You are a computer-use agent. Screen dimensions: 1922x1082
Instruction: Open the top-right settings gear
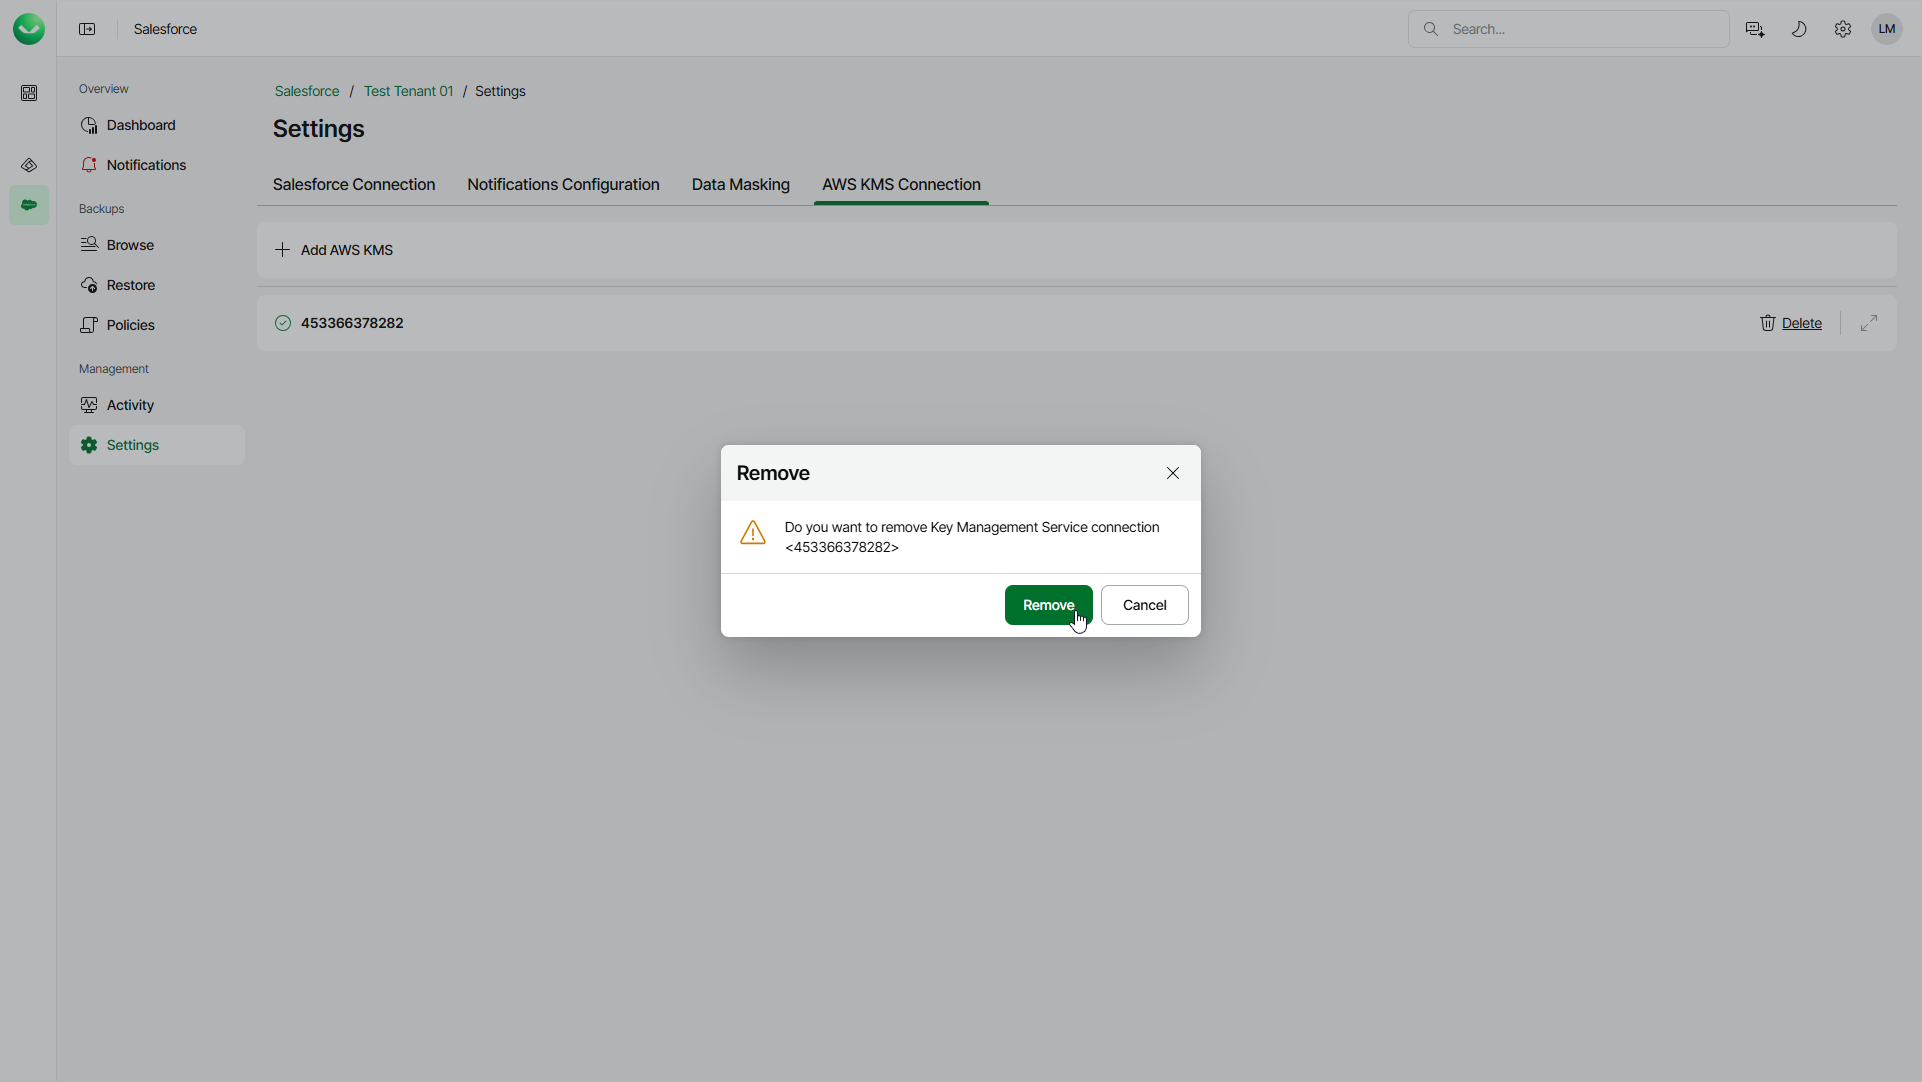coord(1842,29)
